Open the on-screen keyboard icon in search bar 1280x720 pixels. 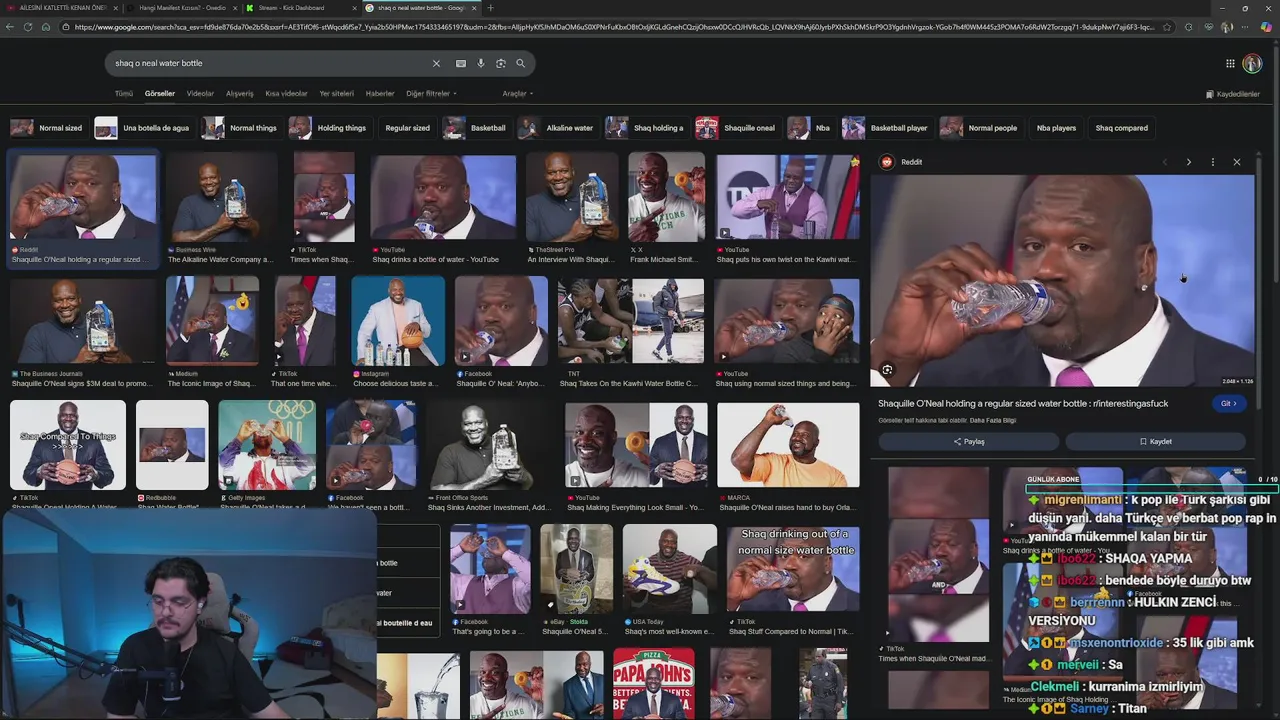pyautogui.click(x=461, y=63)
